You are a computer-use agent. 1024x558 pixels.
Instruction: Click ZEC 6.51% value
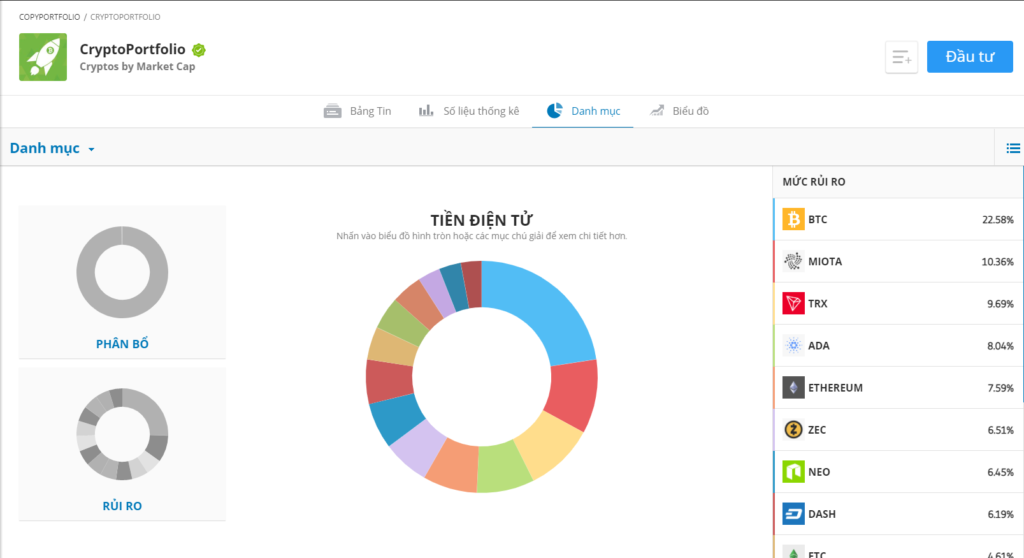pos(1000,430)
